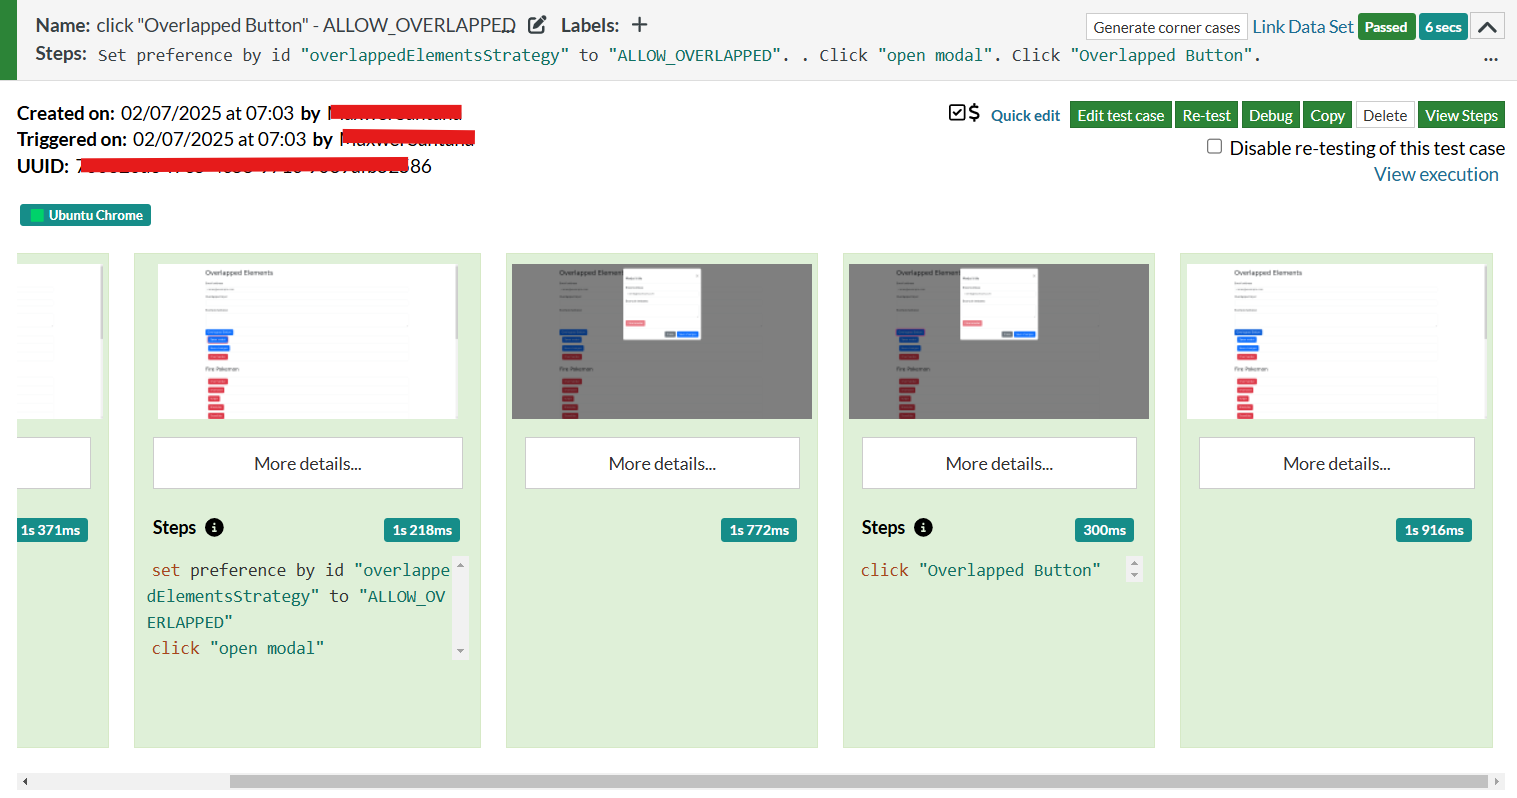
Task: Open screenshot thumbnail in 1s 916ms card
Action: point(1337,341)
